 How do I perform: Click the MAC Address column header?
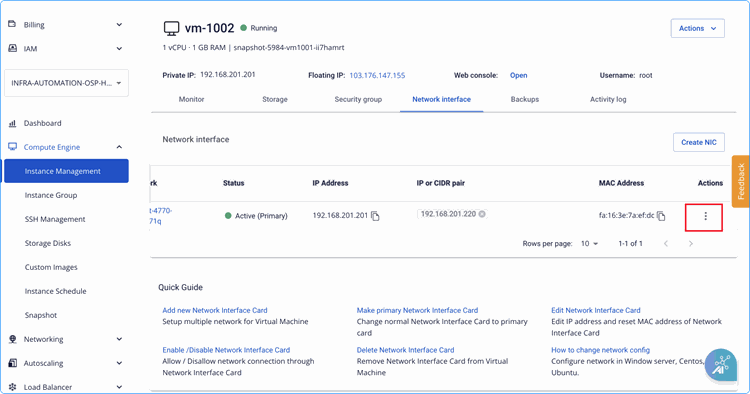click(x=621, y=183)
